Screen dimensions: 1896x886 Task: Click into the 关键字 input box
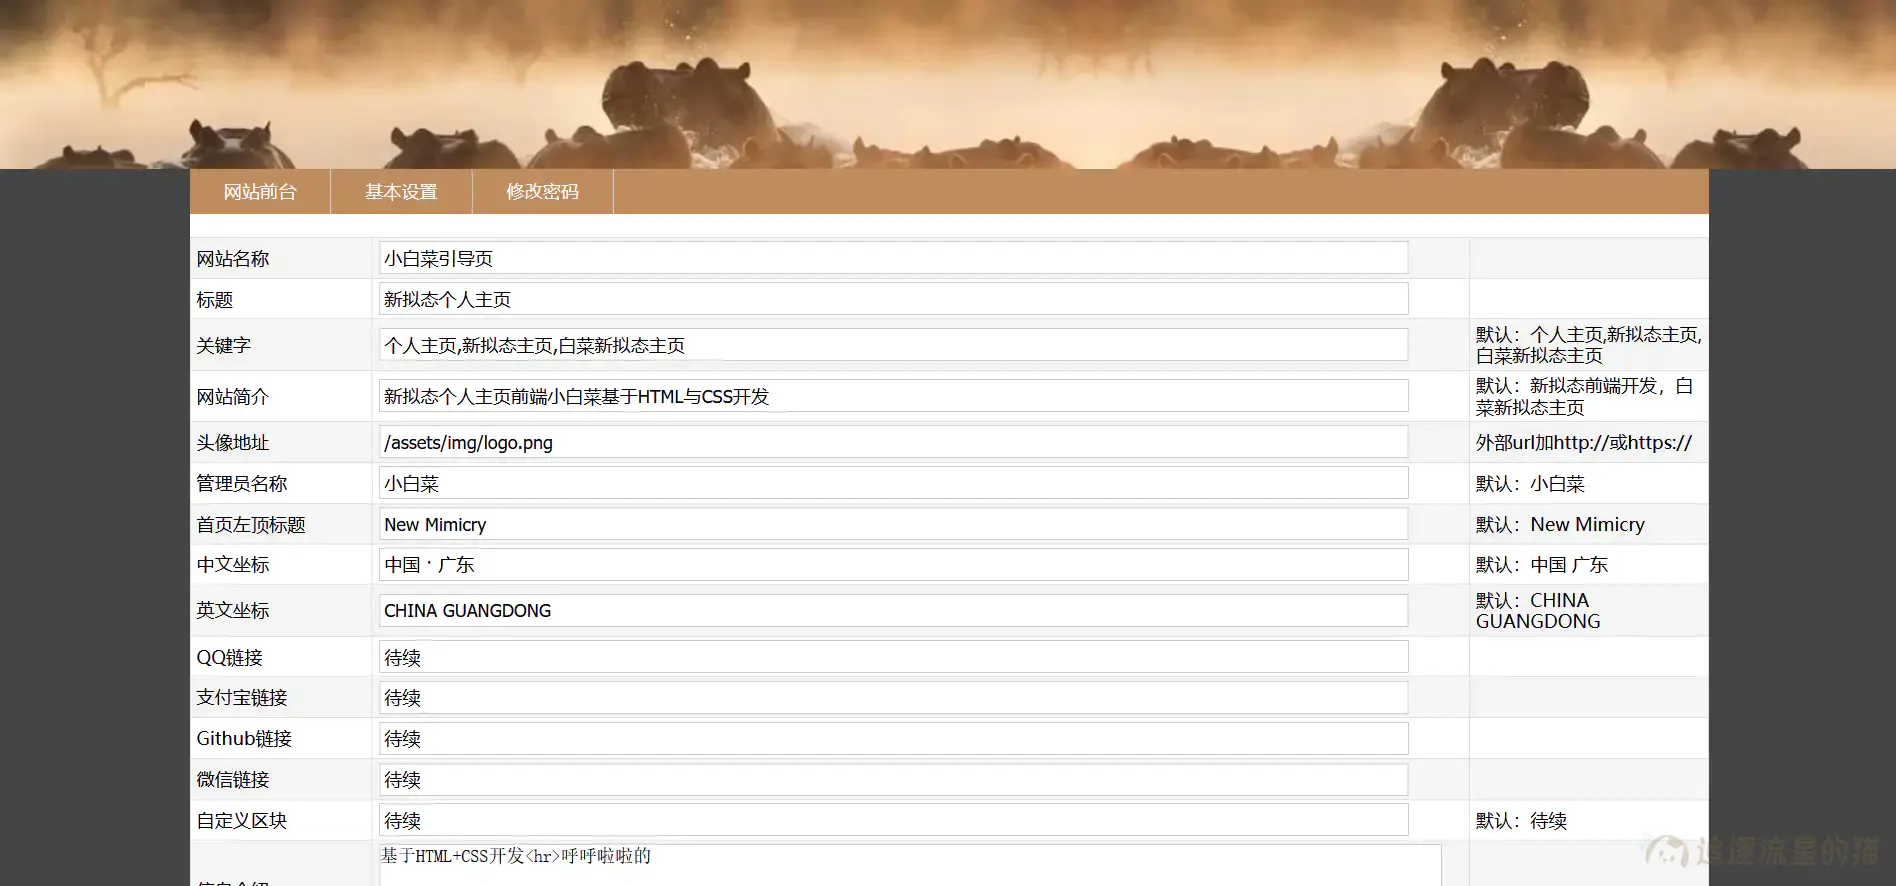click(x=893, y=345)
